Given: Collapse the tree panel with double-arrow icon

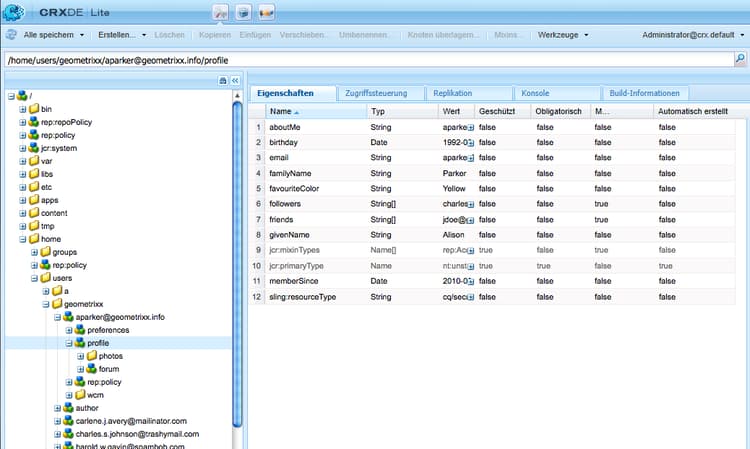Looking at the screenshot, I should [235, 80].
